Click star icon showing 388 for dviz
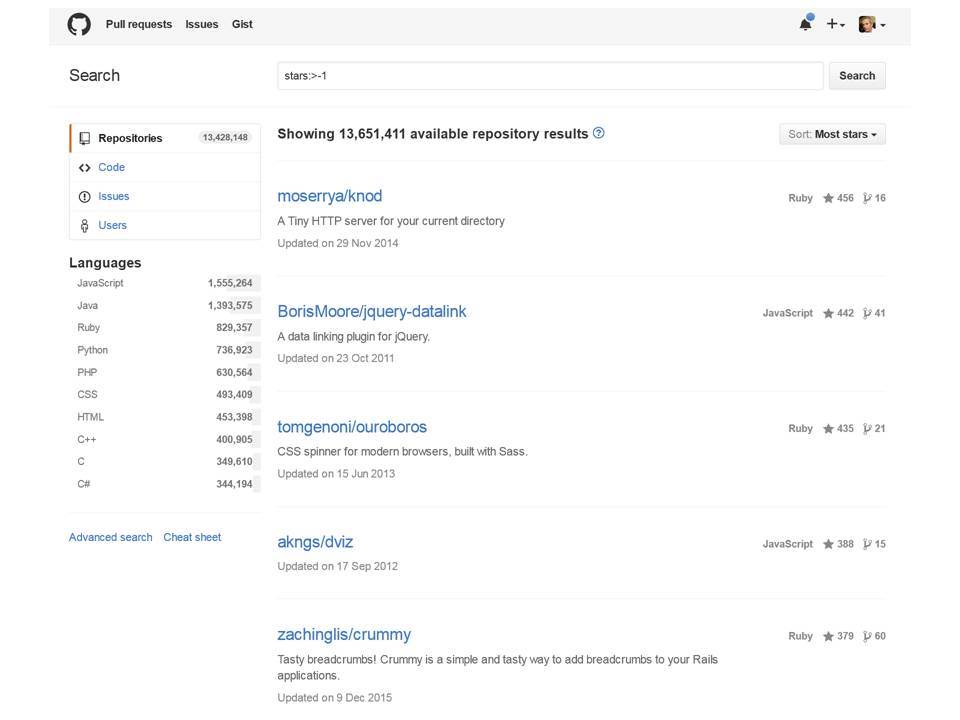This screenshot has height=720, width=960. tap(828, 544)
